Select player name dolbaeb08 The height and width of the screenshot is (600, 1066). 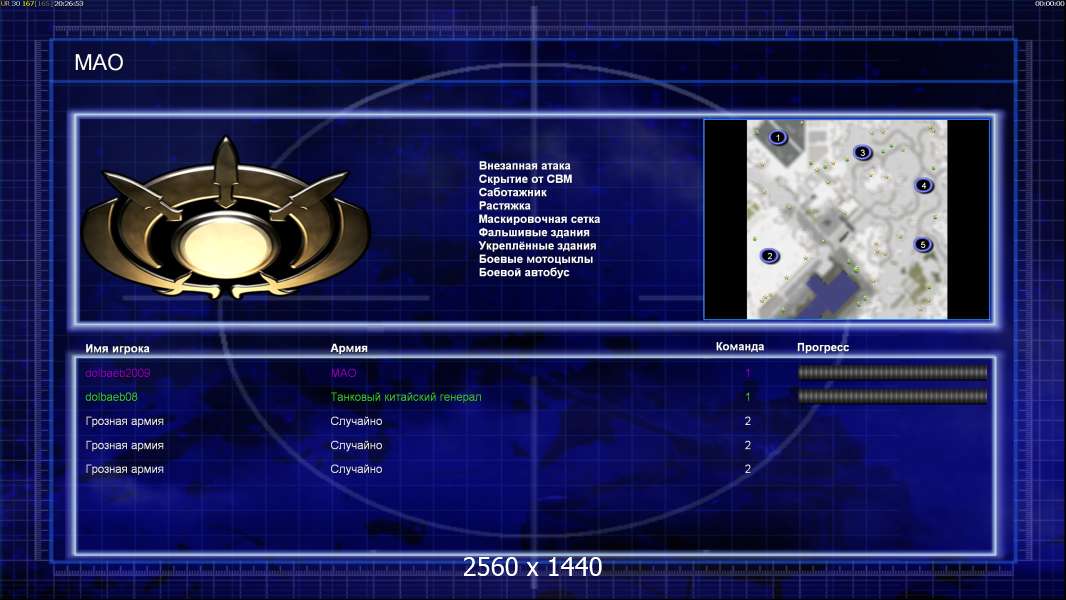(111, 397)
